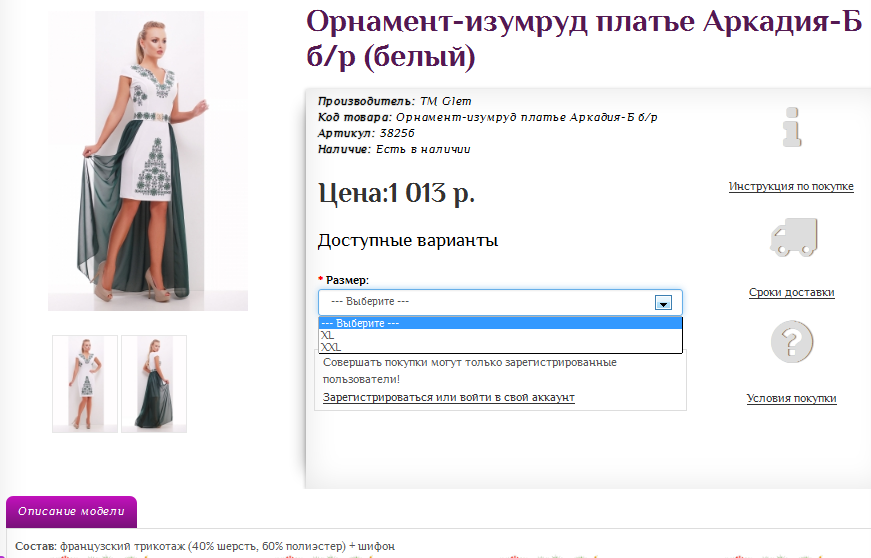Click the delivery truck icon
The image size is (871, 558).
793,237
